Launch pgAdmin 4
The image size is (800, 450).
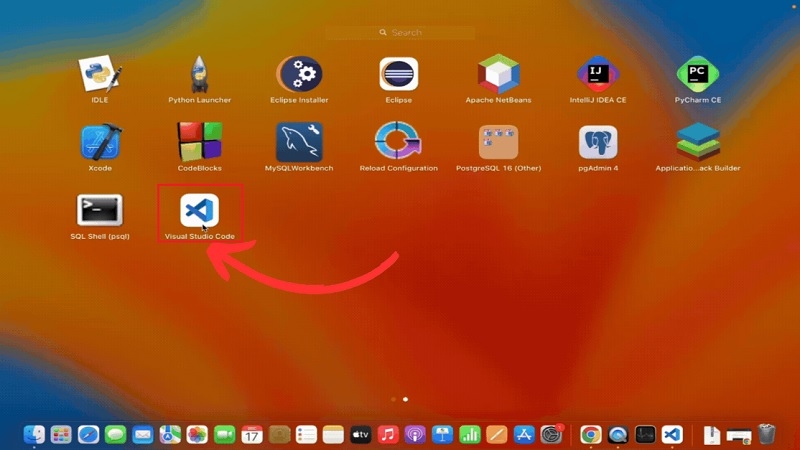598,142
